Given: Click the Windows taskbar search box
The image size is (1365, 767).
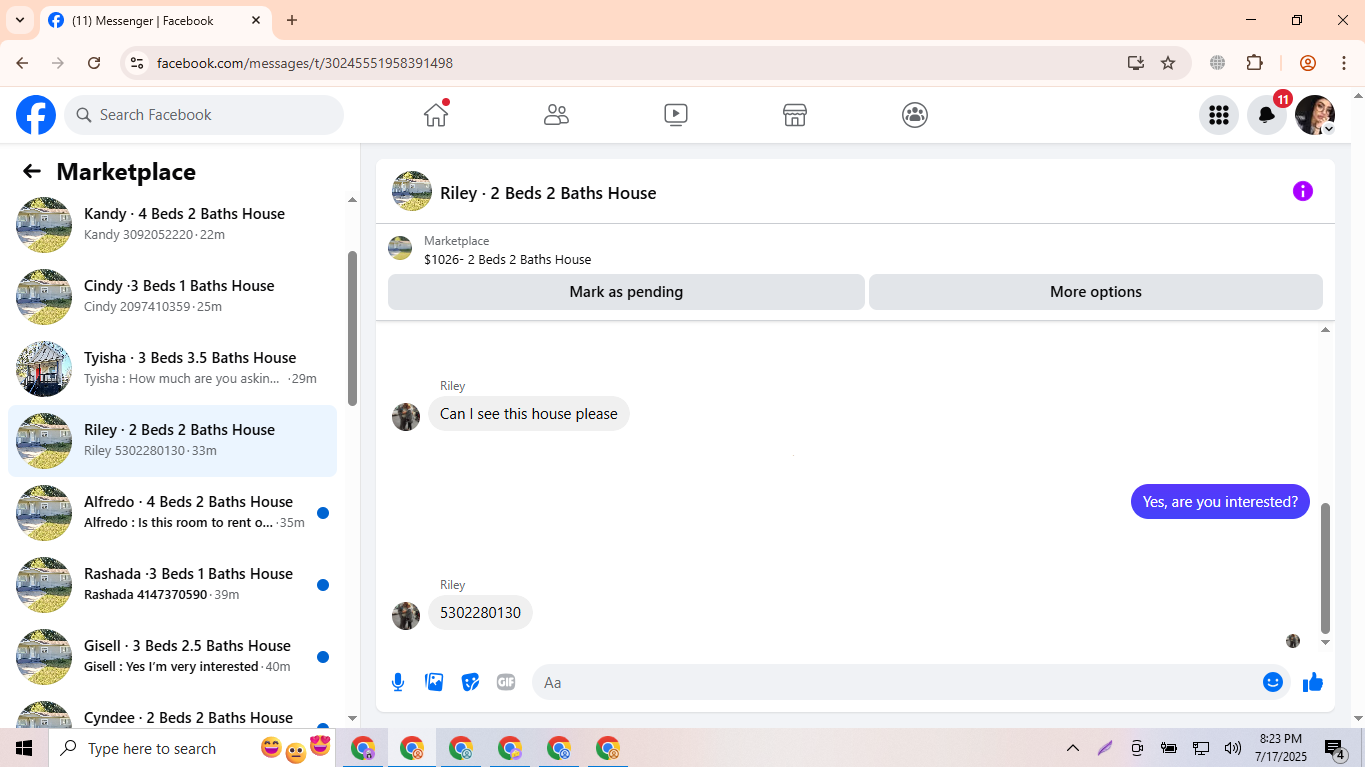Looking at the screenshot, I should coord(194,748).
